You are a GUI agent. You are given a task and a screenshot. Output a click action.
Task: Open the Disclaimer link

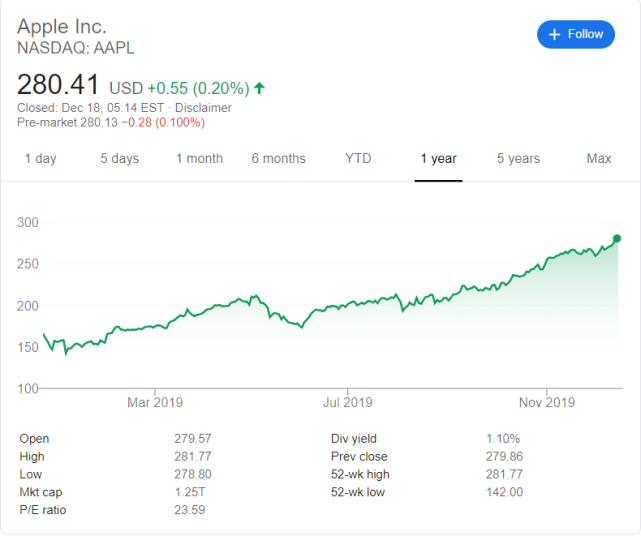pyautogui.click(x=203, y=108)
